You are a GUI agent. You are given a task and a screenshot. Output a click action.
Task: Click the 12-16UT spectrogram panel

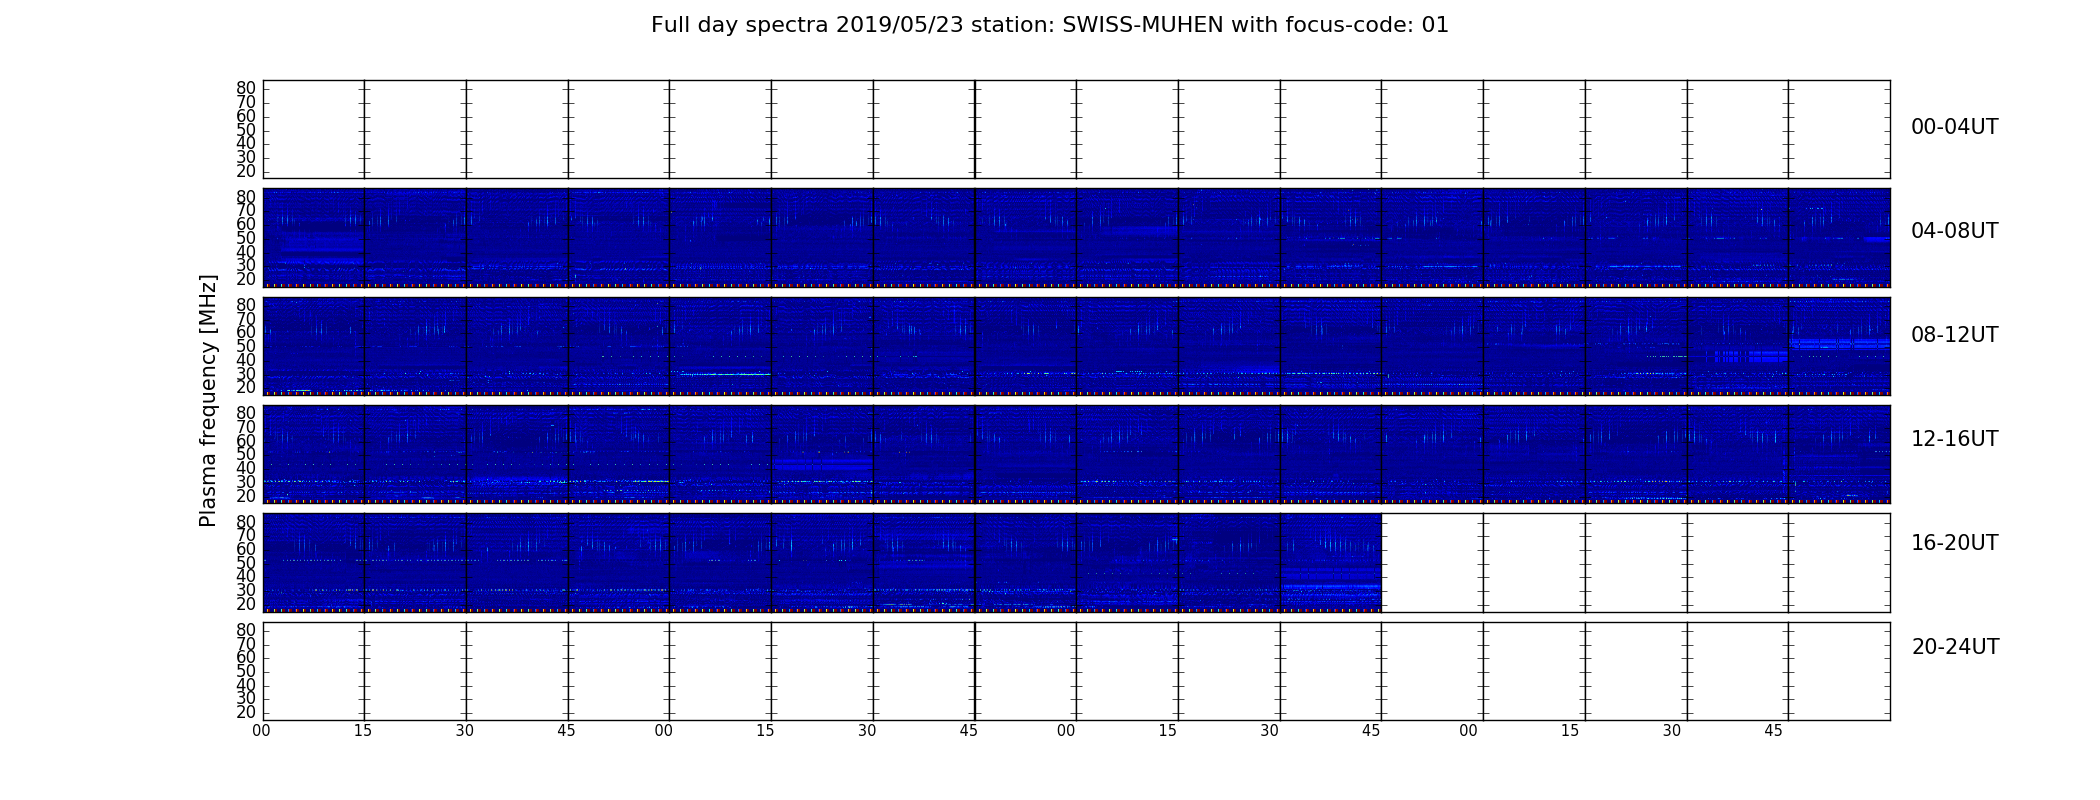tap(1076, 453)
